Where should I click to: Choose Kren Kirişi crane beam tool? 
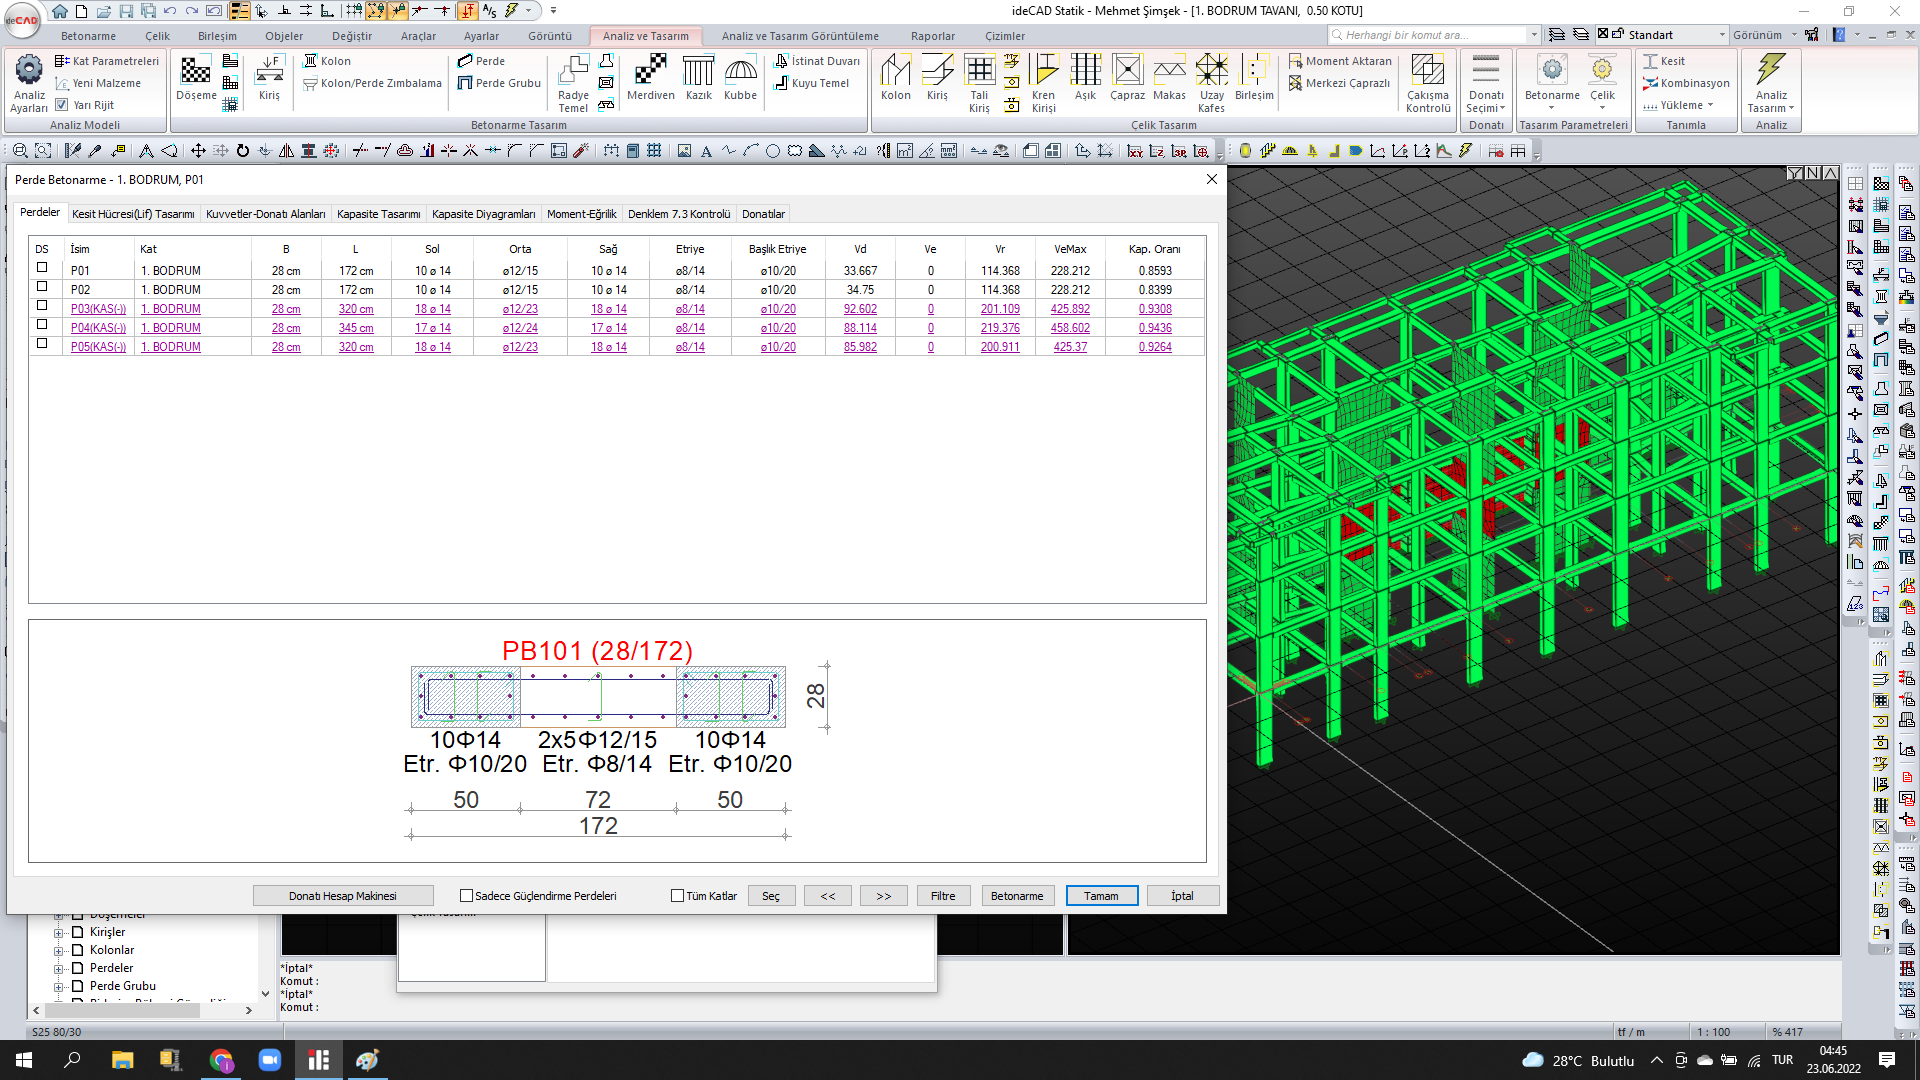coord(1043,84)
